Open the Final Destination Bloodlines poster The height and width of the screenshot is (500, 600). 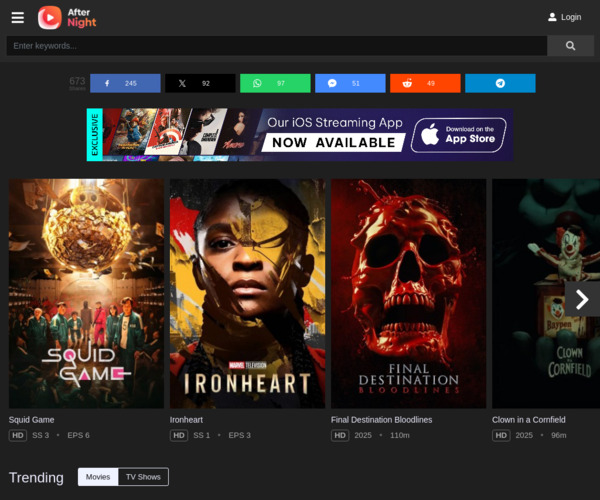pyautogui.click(x=409, y=293)
